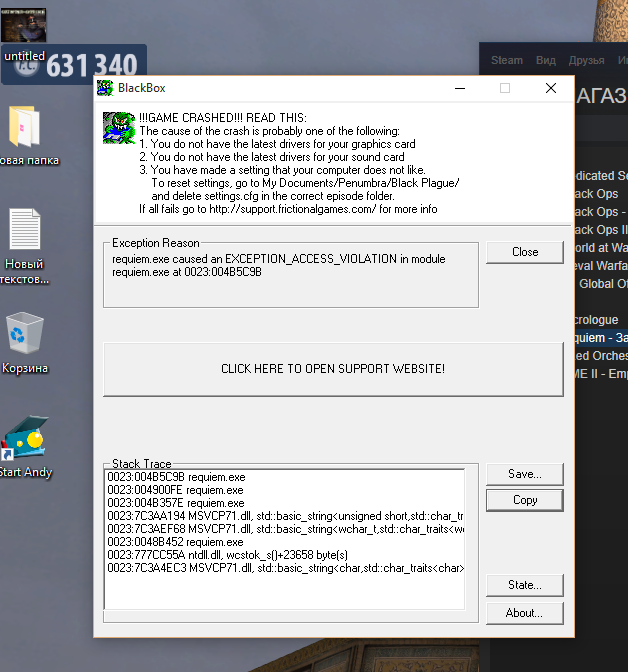Click the green monster crash icon
The width and height of the screenshot is (628, 672).
click(x=119, y=128)
